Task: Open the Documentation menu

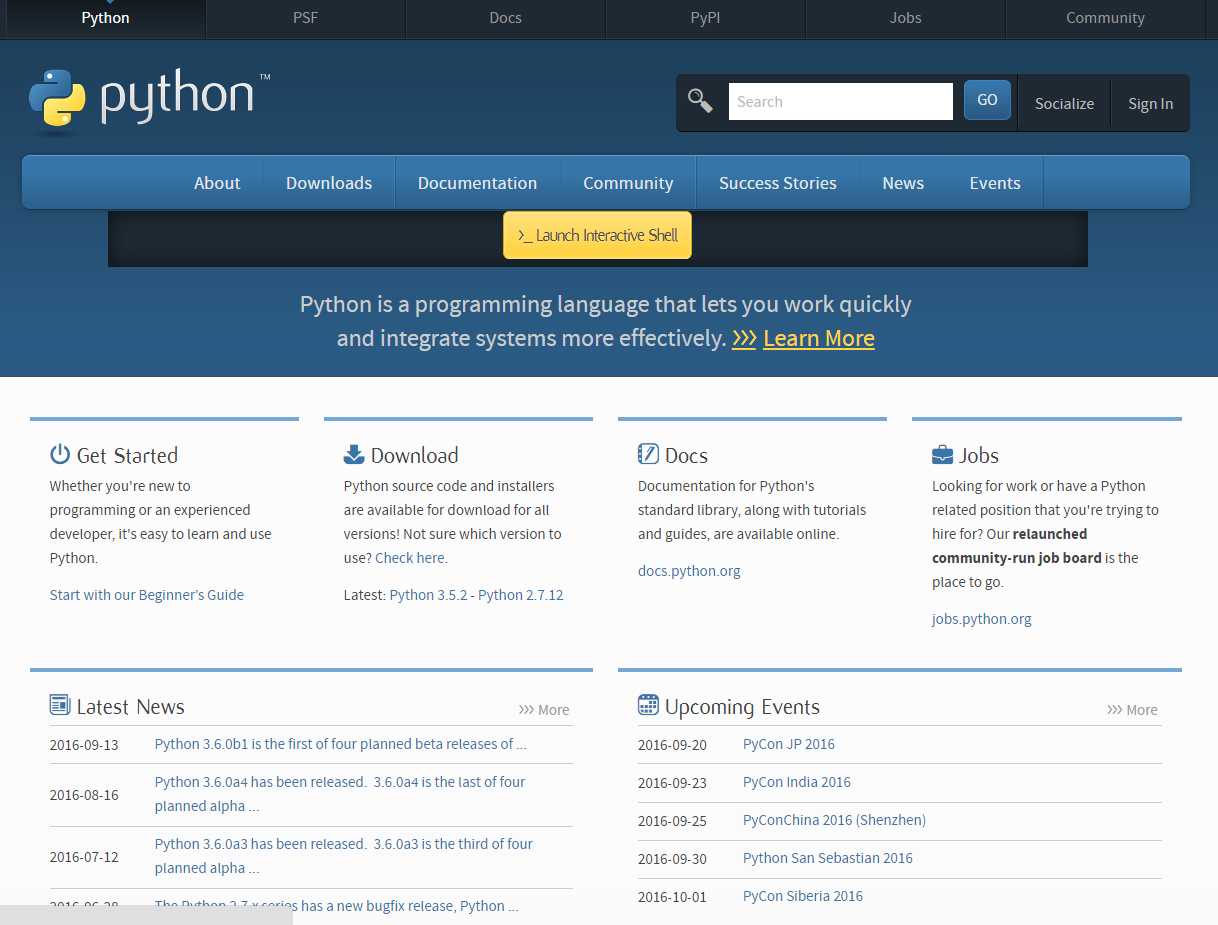Action: 477,183
